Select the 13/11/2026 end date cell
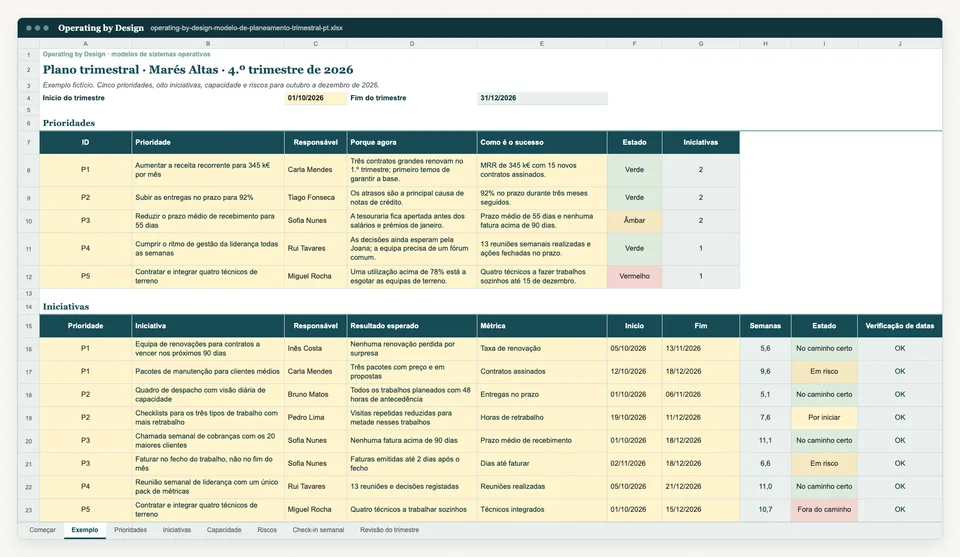This screenshot has width=960, height=557. tap(701, 349)
